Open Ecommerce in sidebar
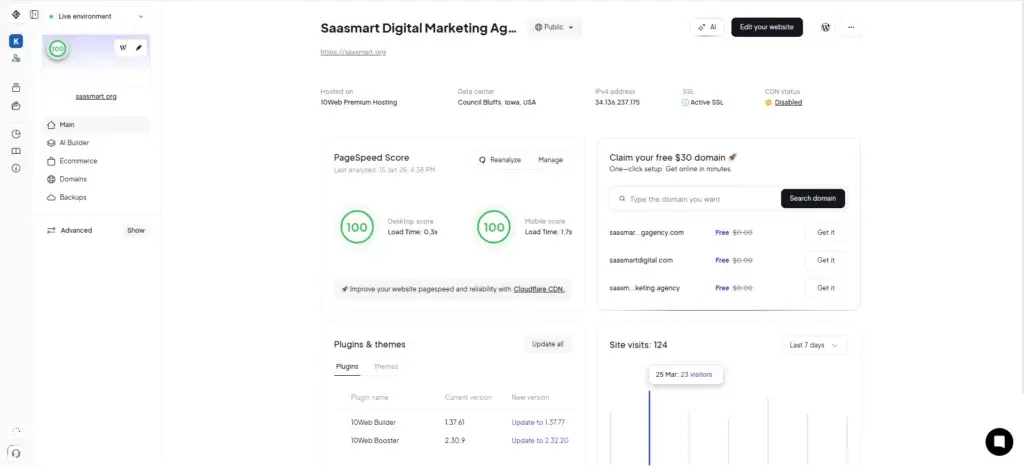This screenshot has width=1024, height=467. [97, 161]
